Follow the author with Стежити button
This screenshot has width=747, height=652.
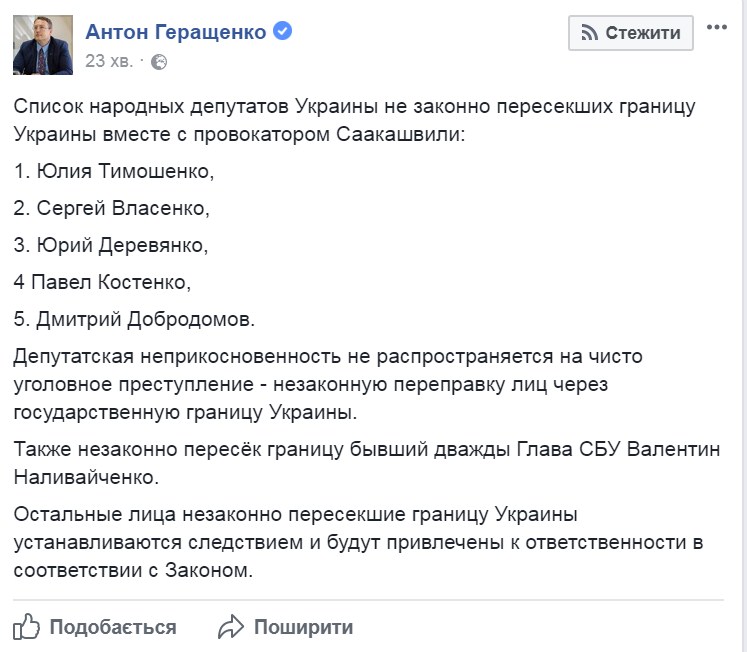631,33
